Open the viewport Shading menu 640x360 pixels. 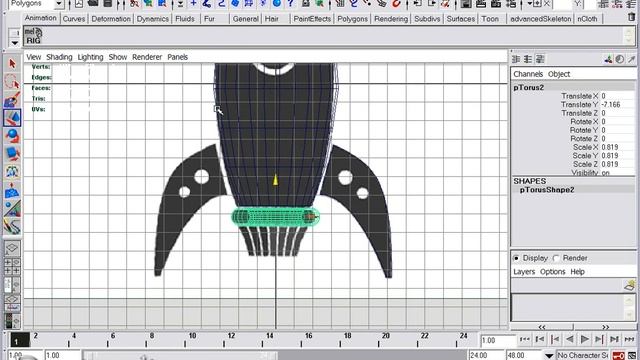tap(59, 57)
